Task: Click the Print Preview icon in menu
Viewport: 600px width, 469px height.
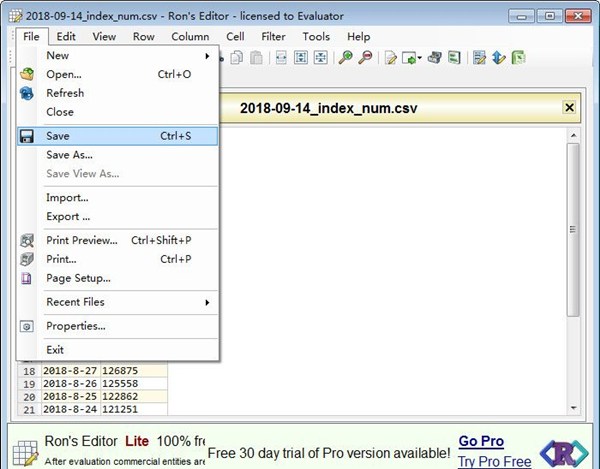Action: point(27,240)
